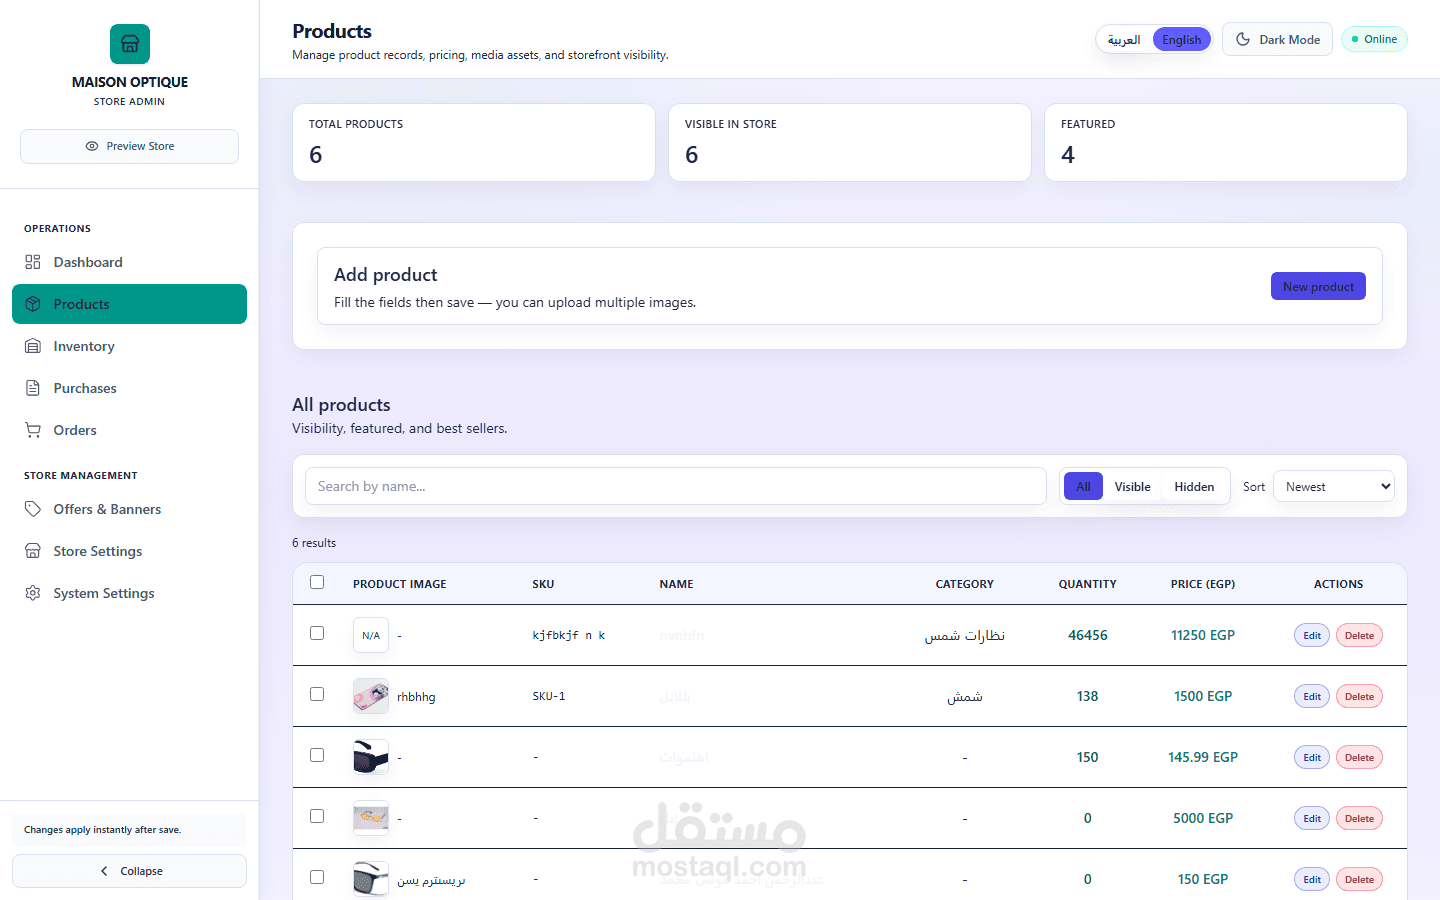Filter products by Visible tab
Image resolution: width=1440 pixels, height=900 pixels.
pos(1132,486)
